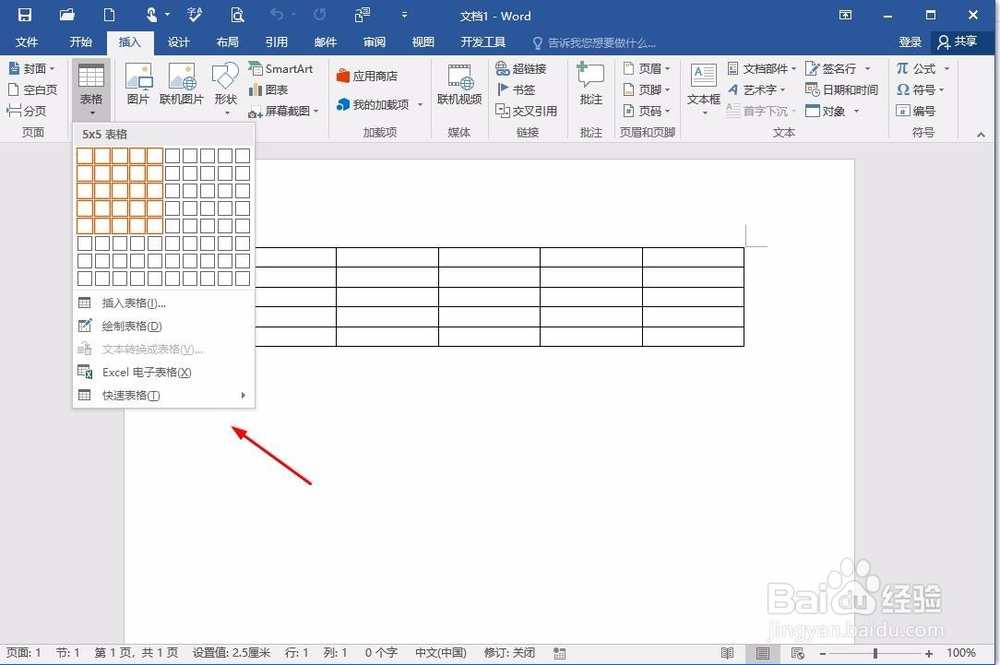Switch to the Developer (开发工具) tab
Viewport: 1000px width, 665px height.
pyautogui.click(x=483, y=42)
